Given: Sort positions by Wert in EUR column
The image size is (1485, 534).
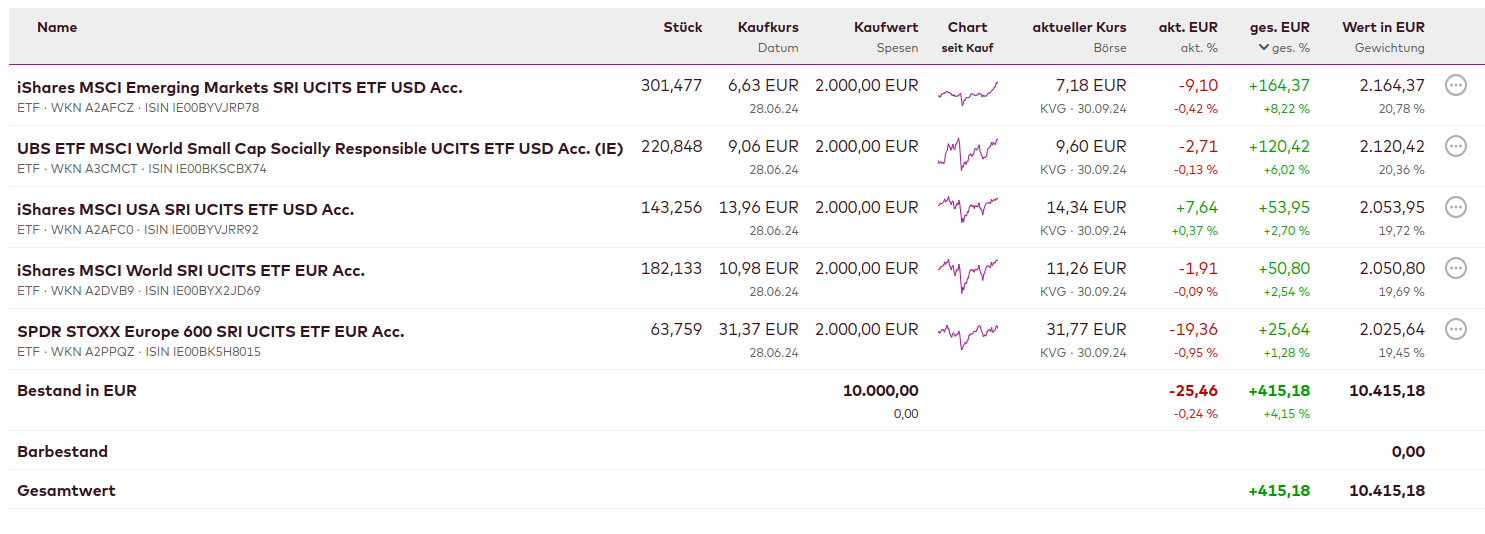Looking at the screenshot, I should pos(1383,28).
